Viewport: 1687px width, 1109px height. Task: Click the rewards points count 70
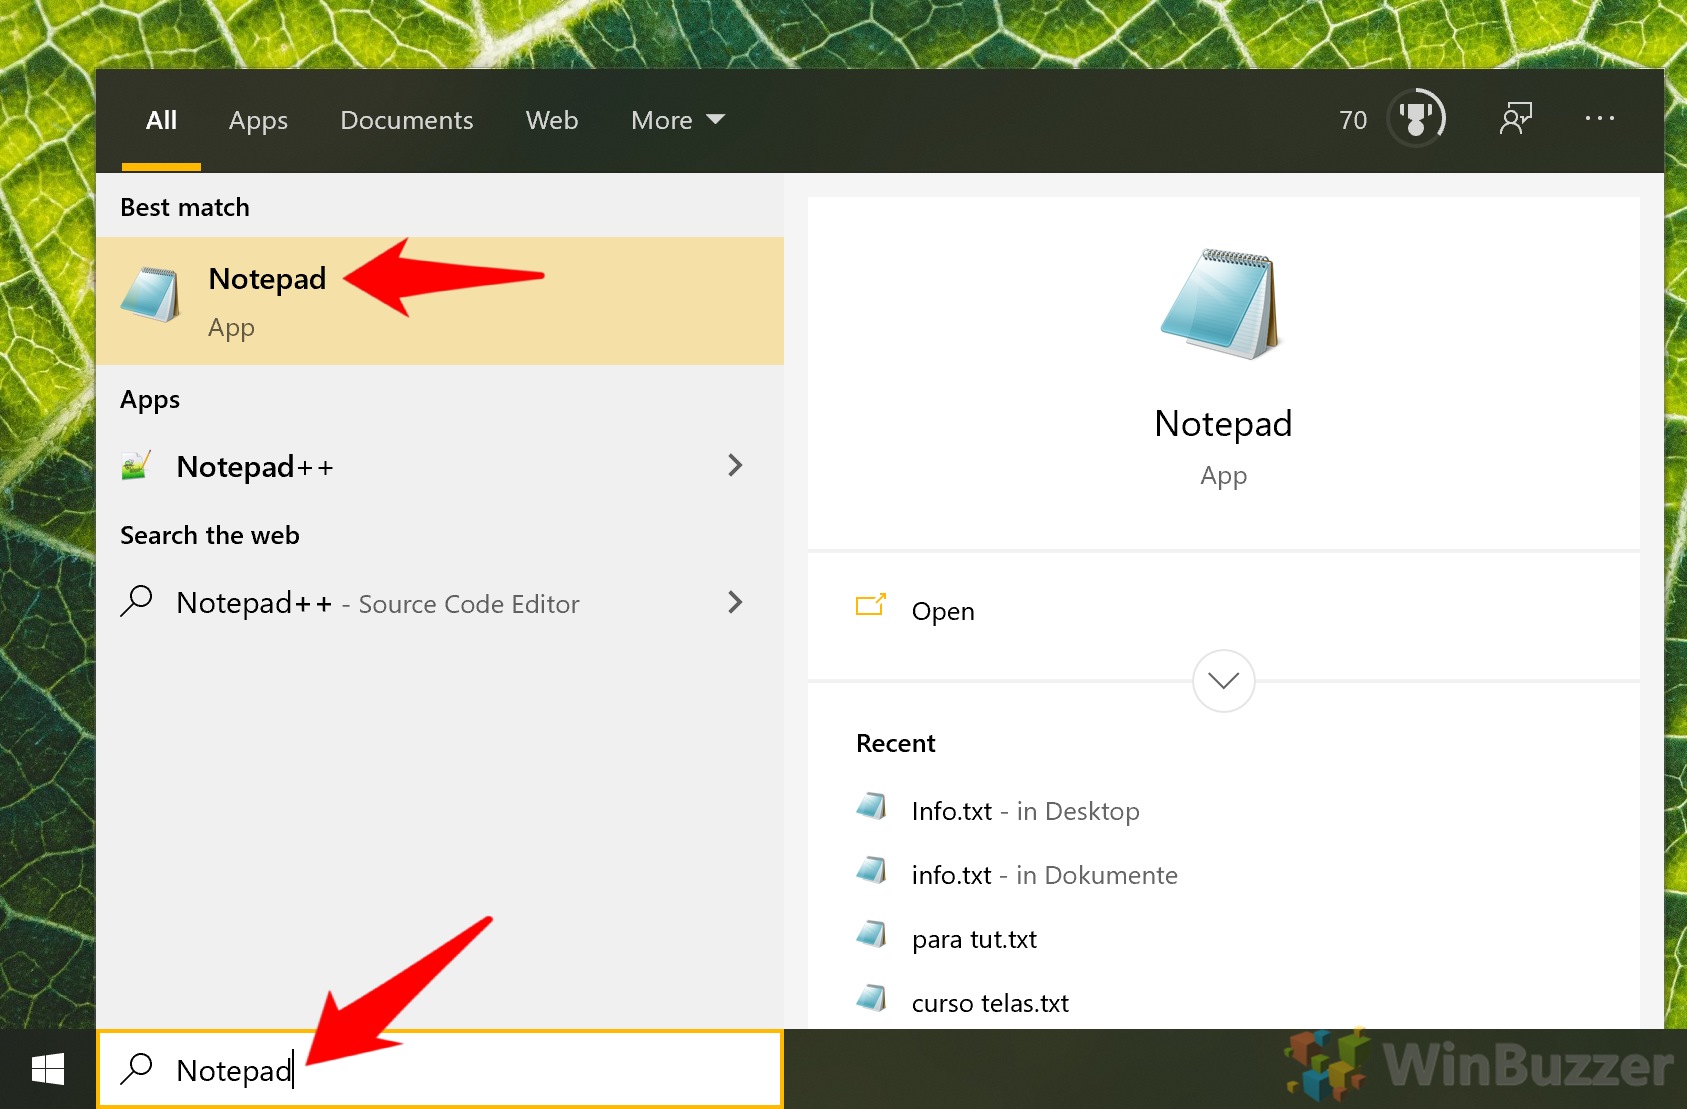tap(1353, 120)
